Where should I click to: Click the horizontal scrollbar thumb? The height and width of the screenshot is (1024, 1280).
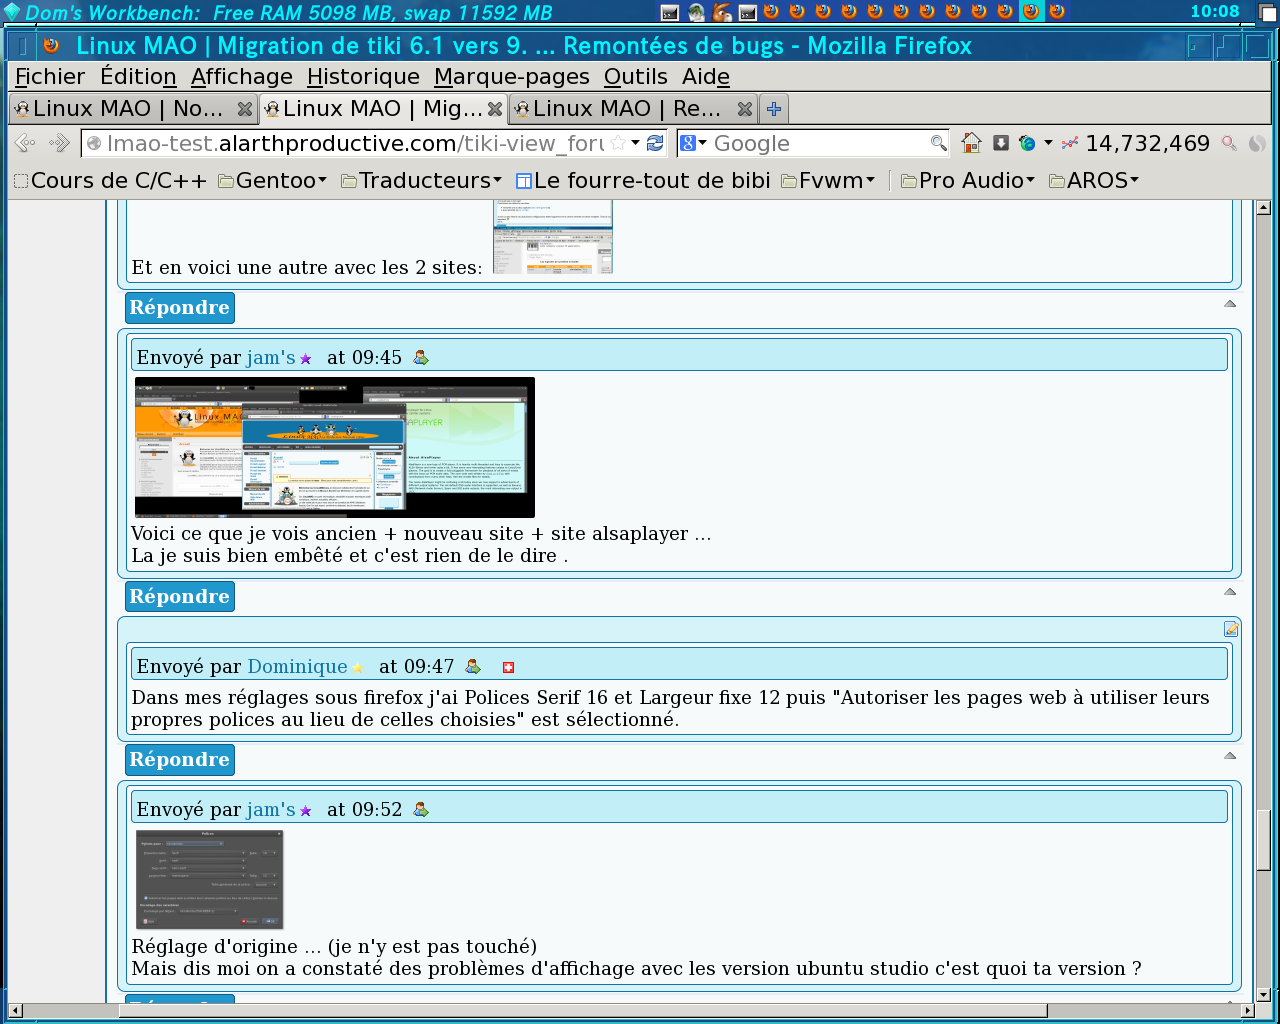(582, 1011)
